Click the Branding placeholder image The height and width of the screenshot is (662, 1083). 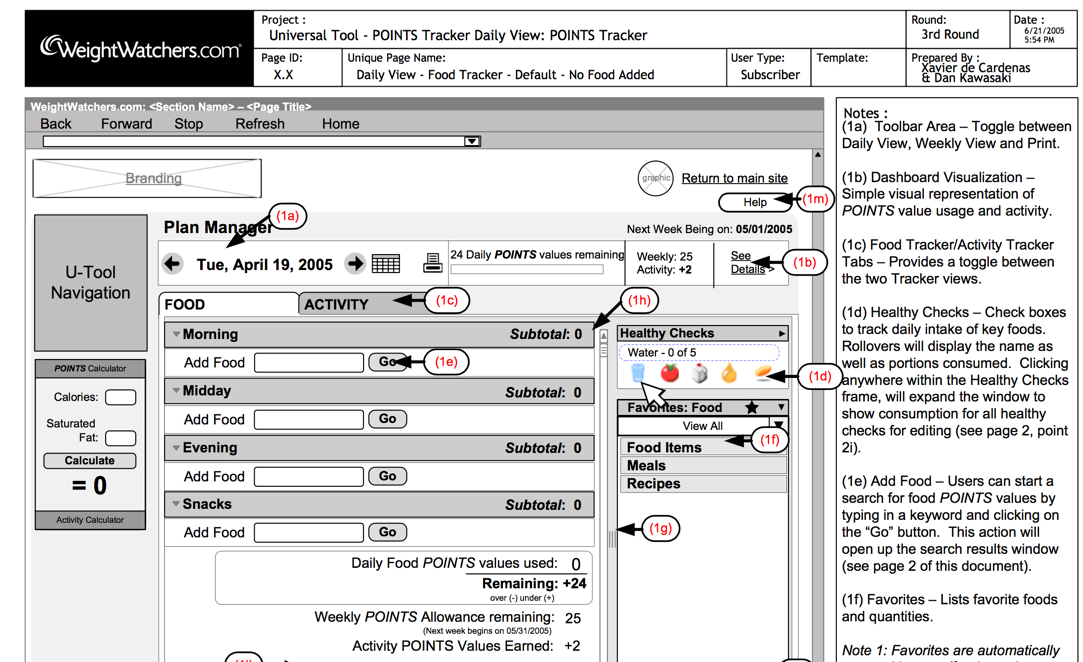[x=147, y=178]
